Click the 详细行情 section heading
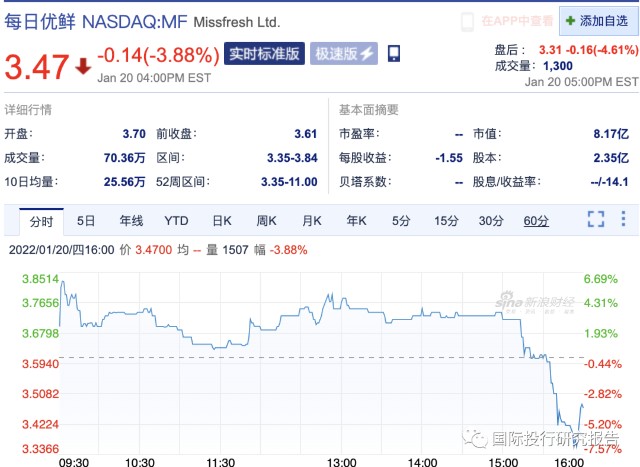The image size is (640, 467). (28, 110)
